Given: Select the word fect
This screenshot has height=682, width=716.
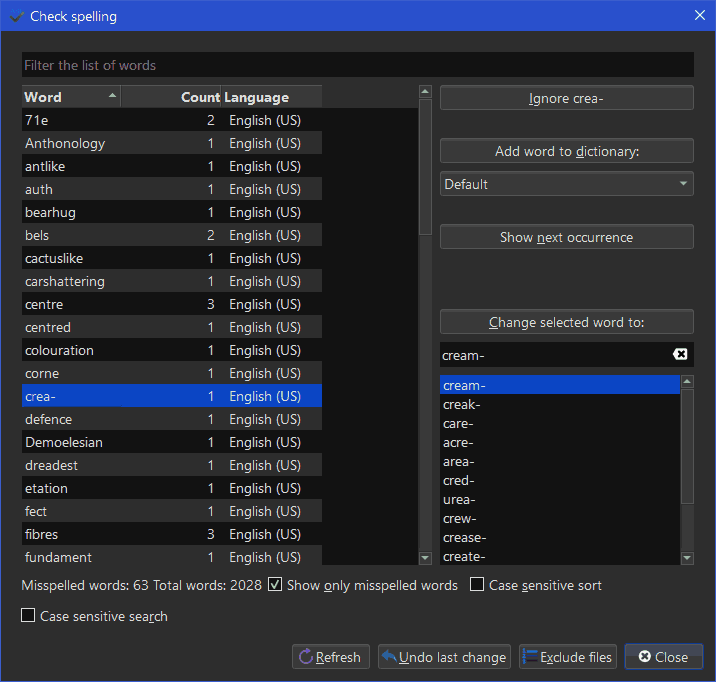Looking at the screenshot, I should 172,511.
